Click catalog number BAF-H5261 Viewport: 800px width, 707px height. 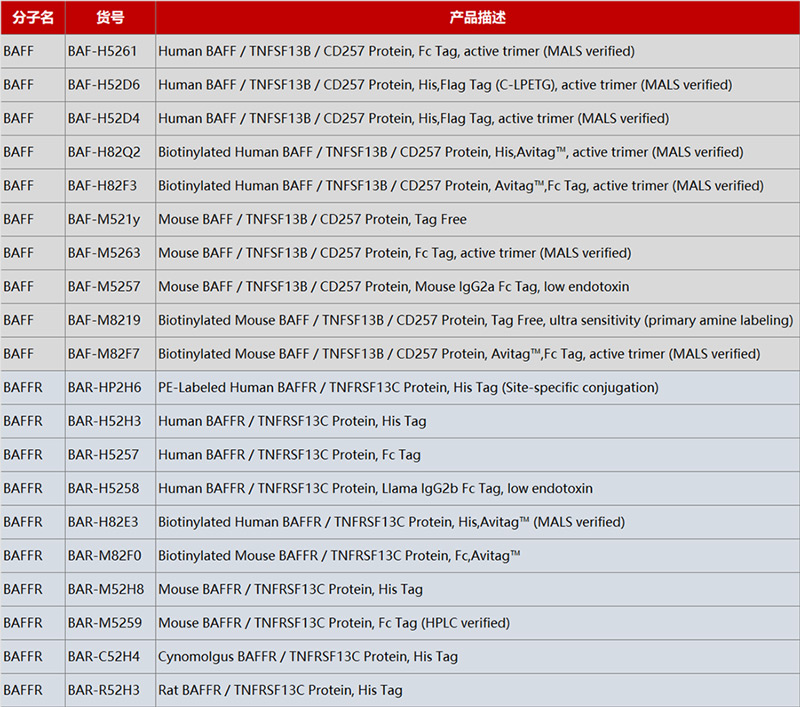103,51
